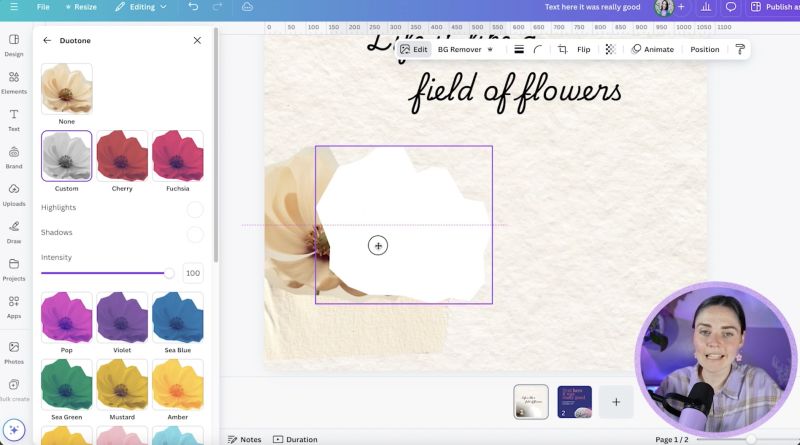Open the Apps sidebar panel
The height and width of the screenshot is (445, 800).
[x=14, y=307]
